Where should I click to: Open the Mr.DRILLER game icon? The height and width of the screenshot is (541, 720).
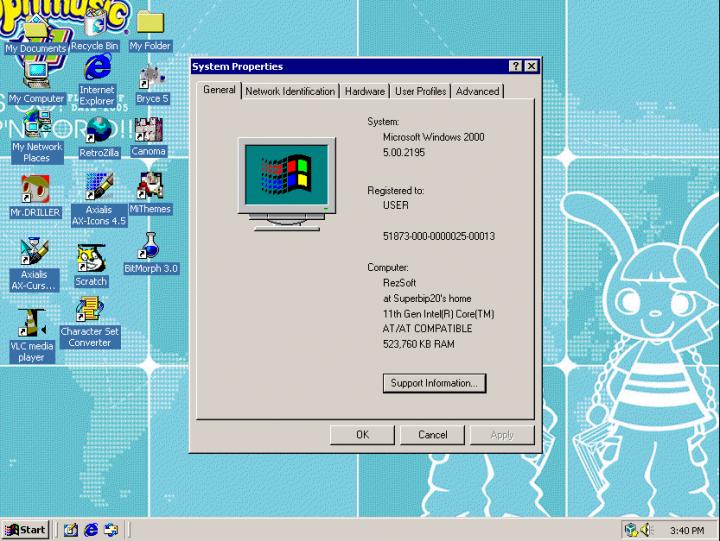(35, 190)
